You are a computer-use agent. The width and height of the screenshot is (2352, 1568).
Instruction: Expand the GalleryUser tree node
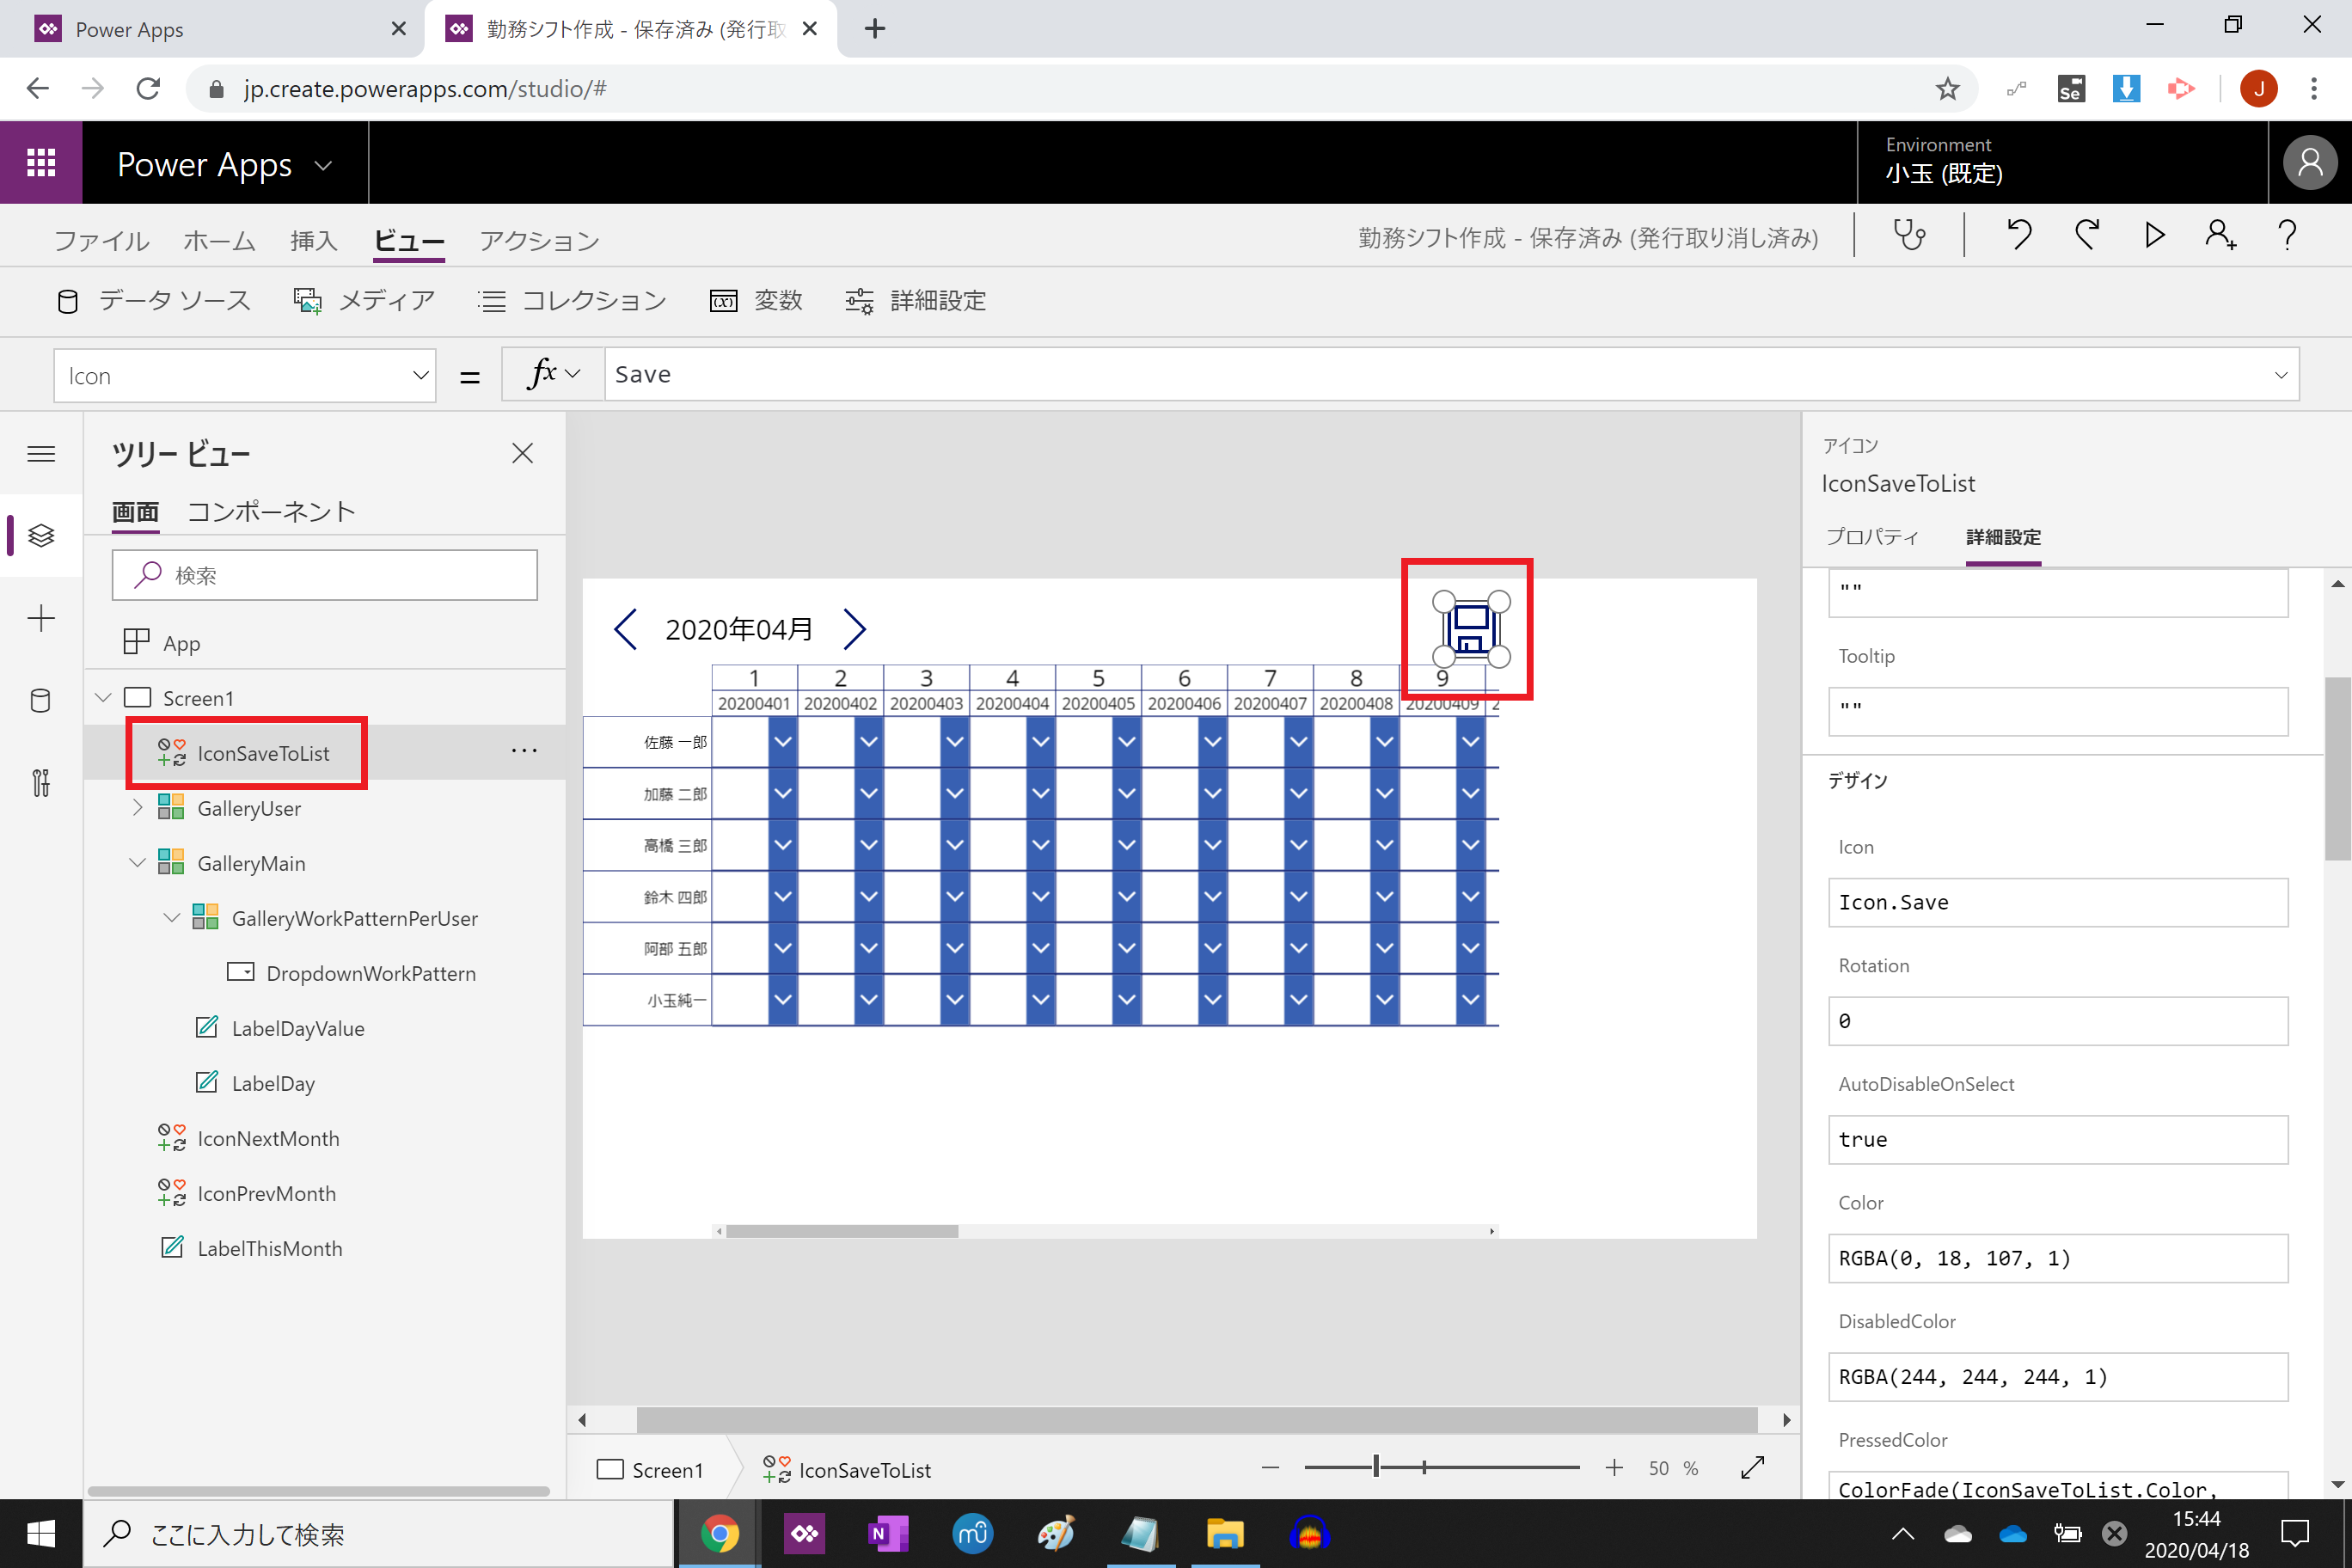point(137,808)
